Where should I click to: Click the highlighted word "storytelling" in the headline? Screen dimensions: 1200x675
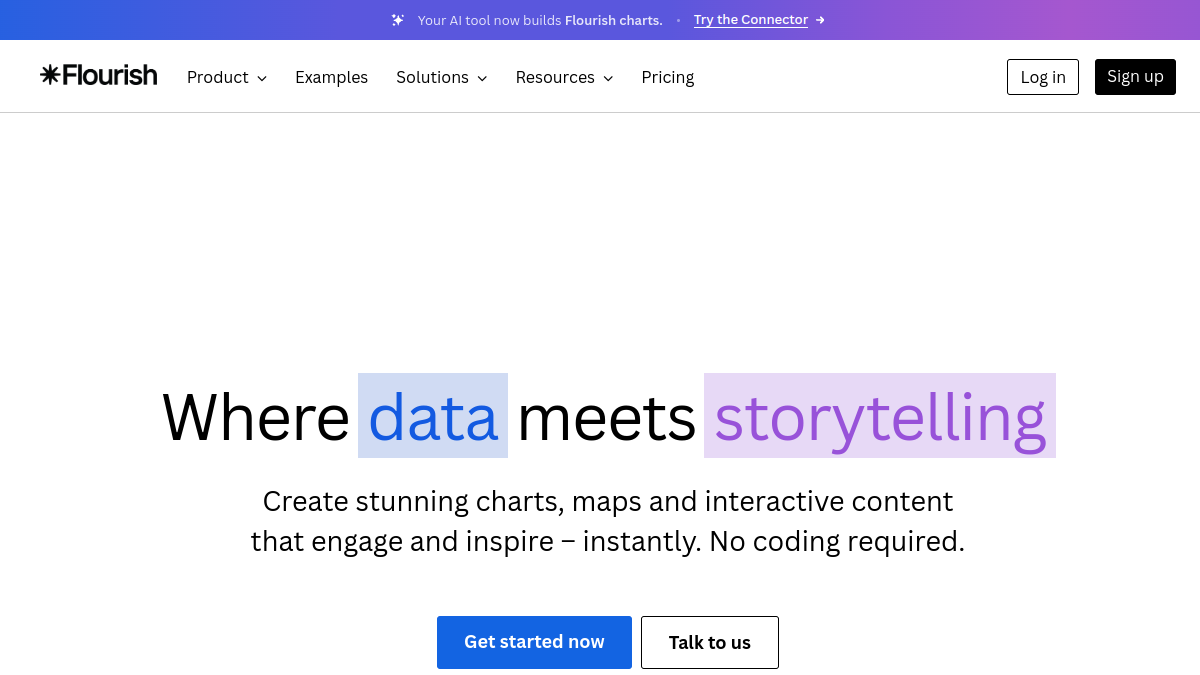[880, 416]
